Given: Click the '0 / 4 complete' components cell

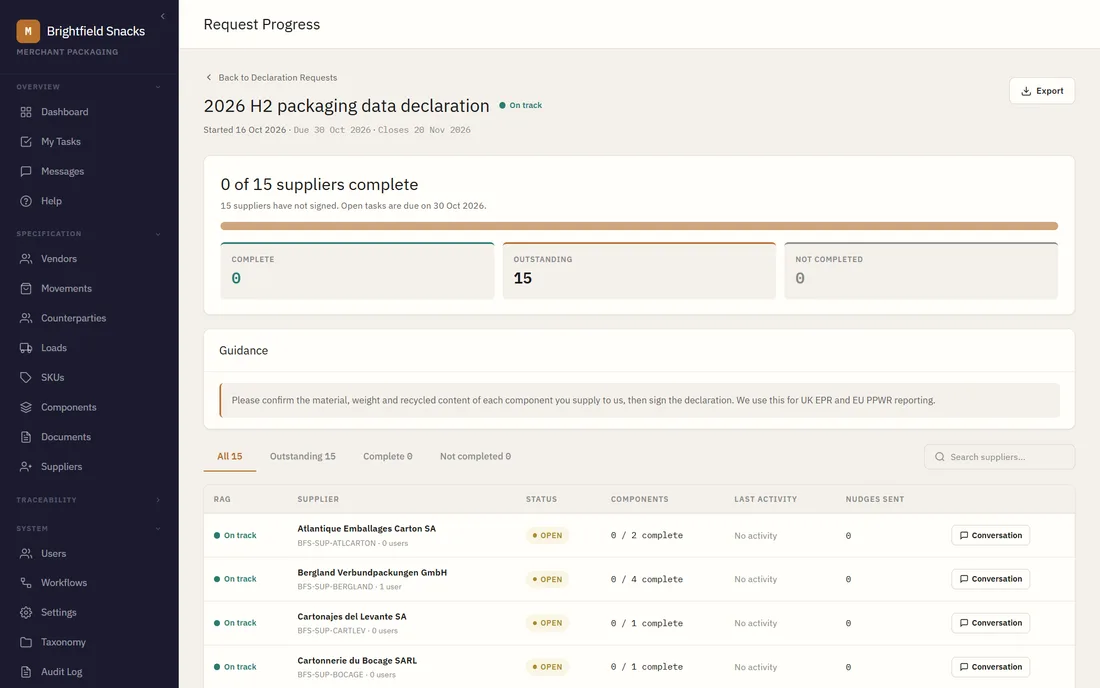Looking at the screenshot, I should pos(646,579).
